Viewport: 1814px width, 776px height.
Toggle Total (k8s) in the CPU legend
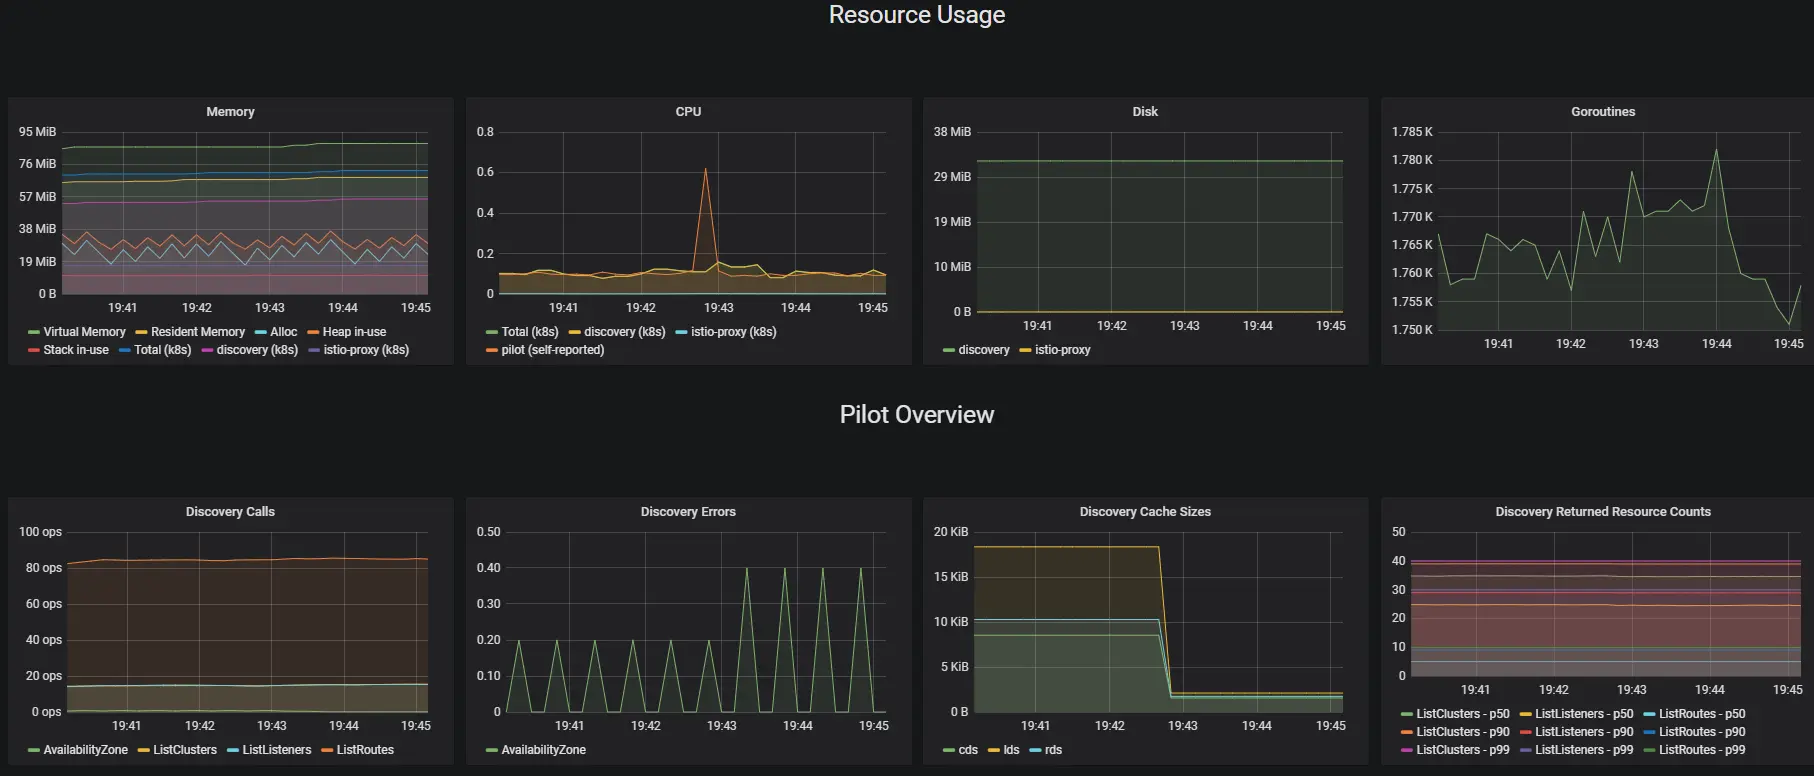pyautogui.click(x=530, y=332)
